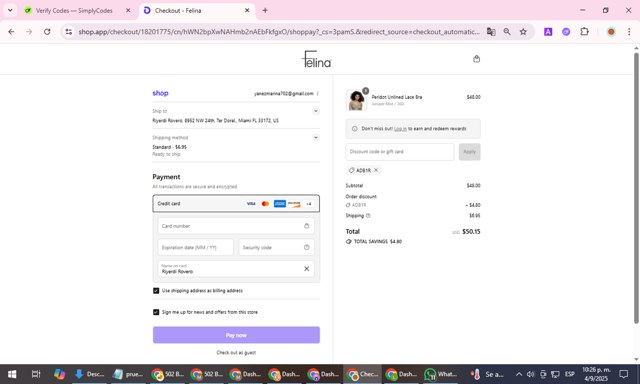Select the Credit card payment option
The height and width of the screenshot is (384, 640).
pos(236,204)
